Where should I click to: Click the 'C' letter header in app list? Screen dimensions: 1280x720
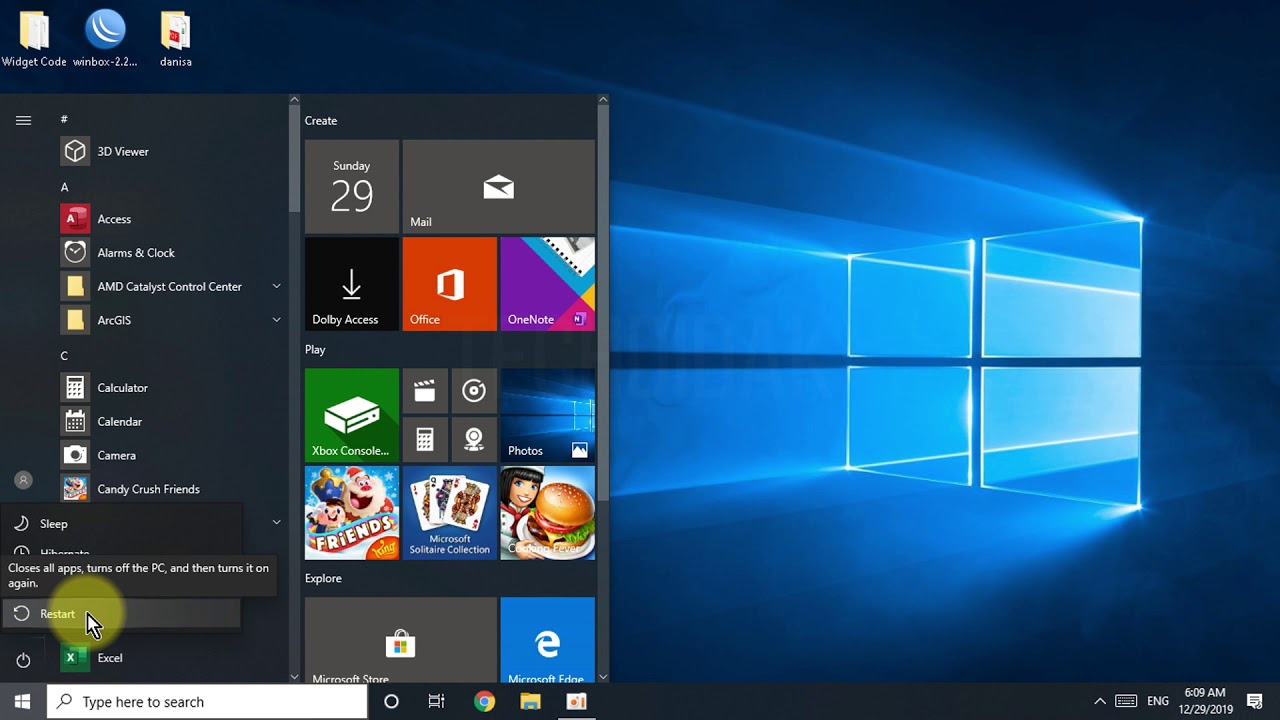pyautogui.click(x=64, y=356)
